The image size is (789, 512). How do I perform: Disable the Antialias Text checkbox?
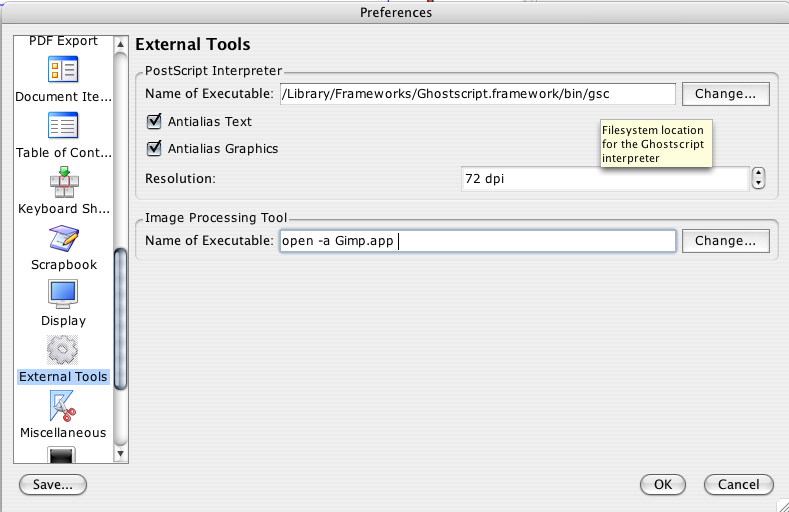pyautogui.click(x=154, y=121)
